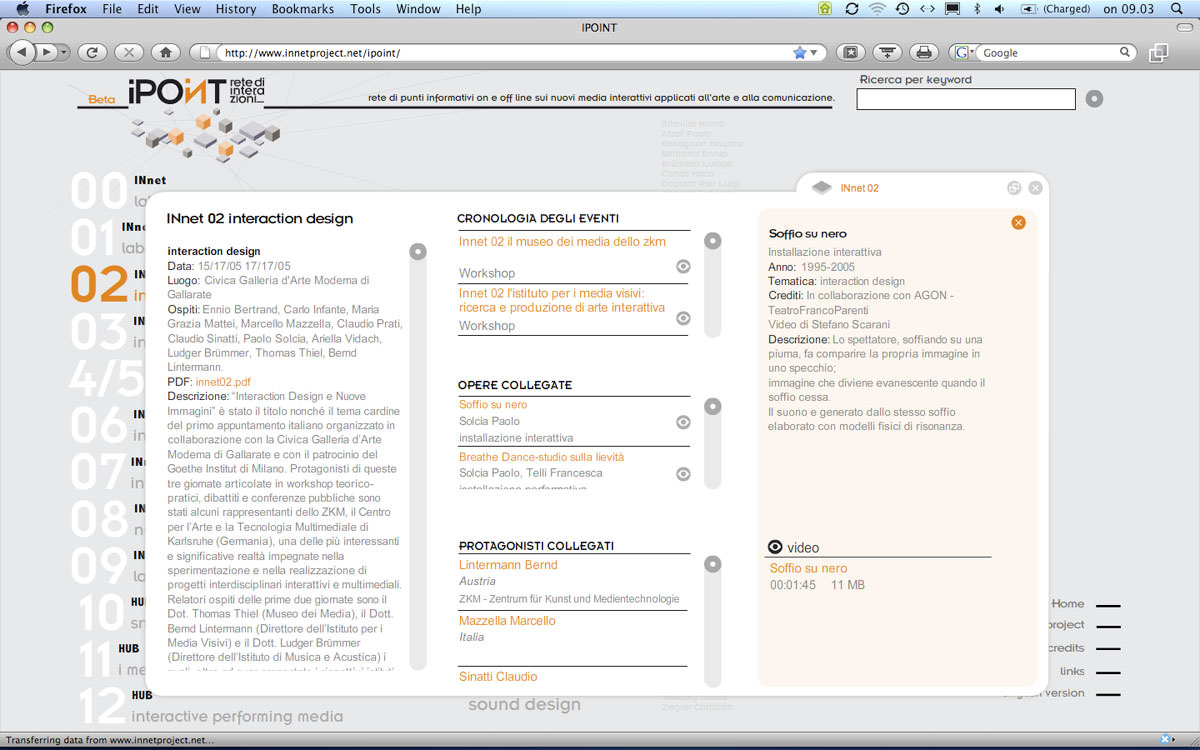View Innet 02 il museo dei media event
This screenshot has width=1200, height=750.
[x=683, y=266]
